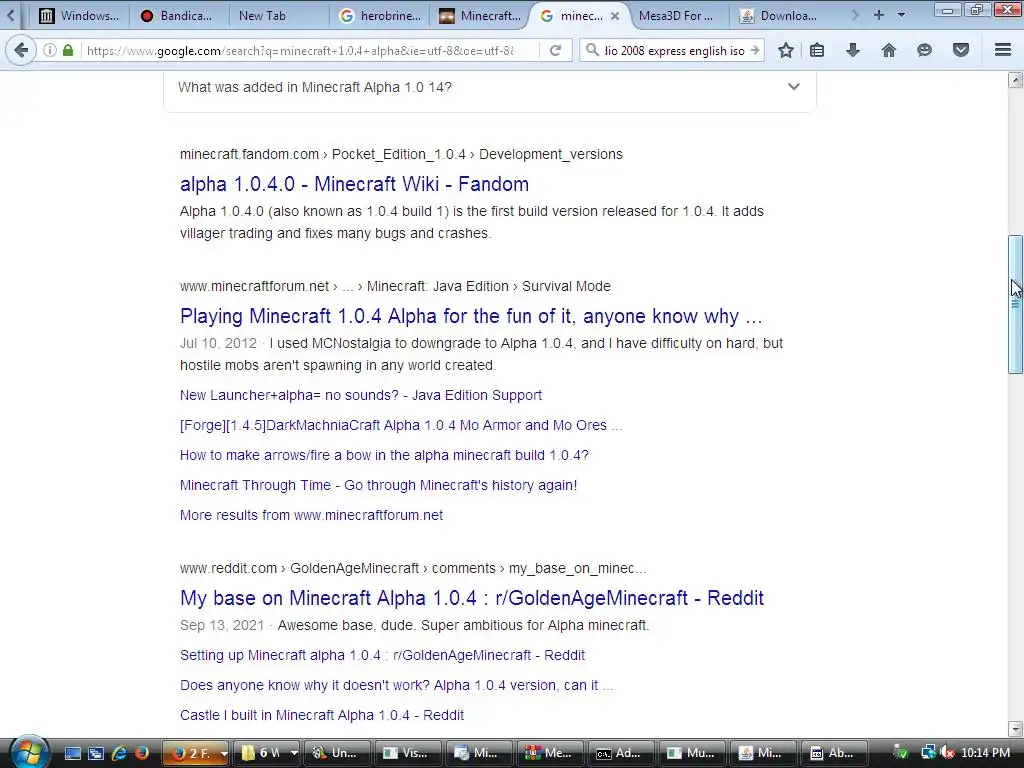This screenshot has width=1024, height=768.
Task: Click the search magnifier icon in search box
Action: click(x=592, y=50)
